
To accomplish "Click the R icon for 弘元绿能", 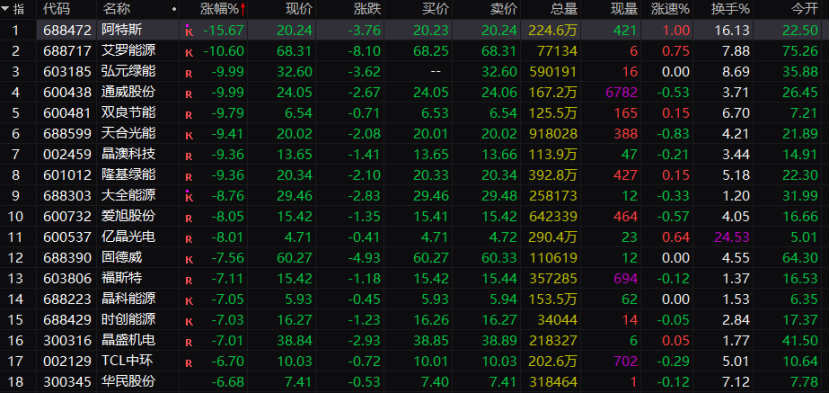I will [188, 74].
